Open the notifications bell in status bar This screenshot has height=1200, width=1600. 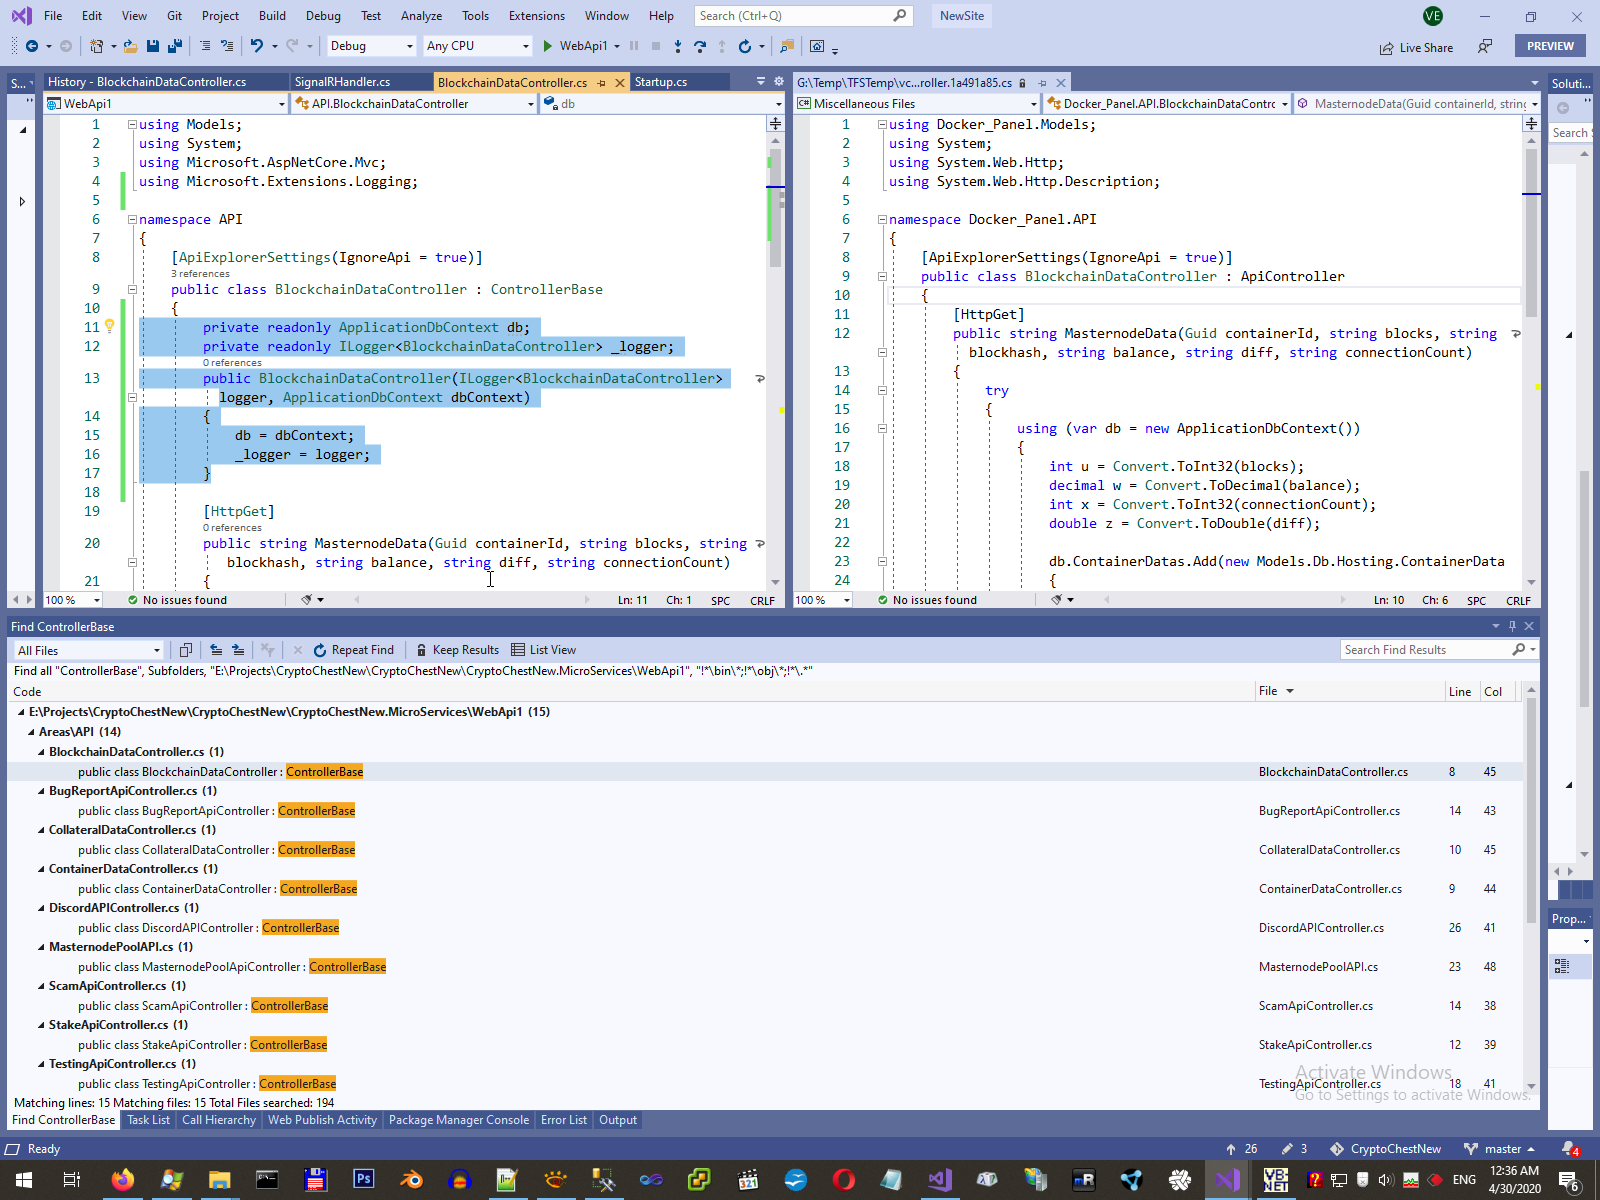point(1569,1149)
